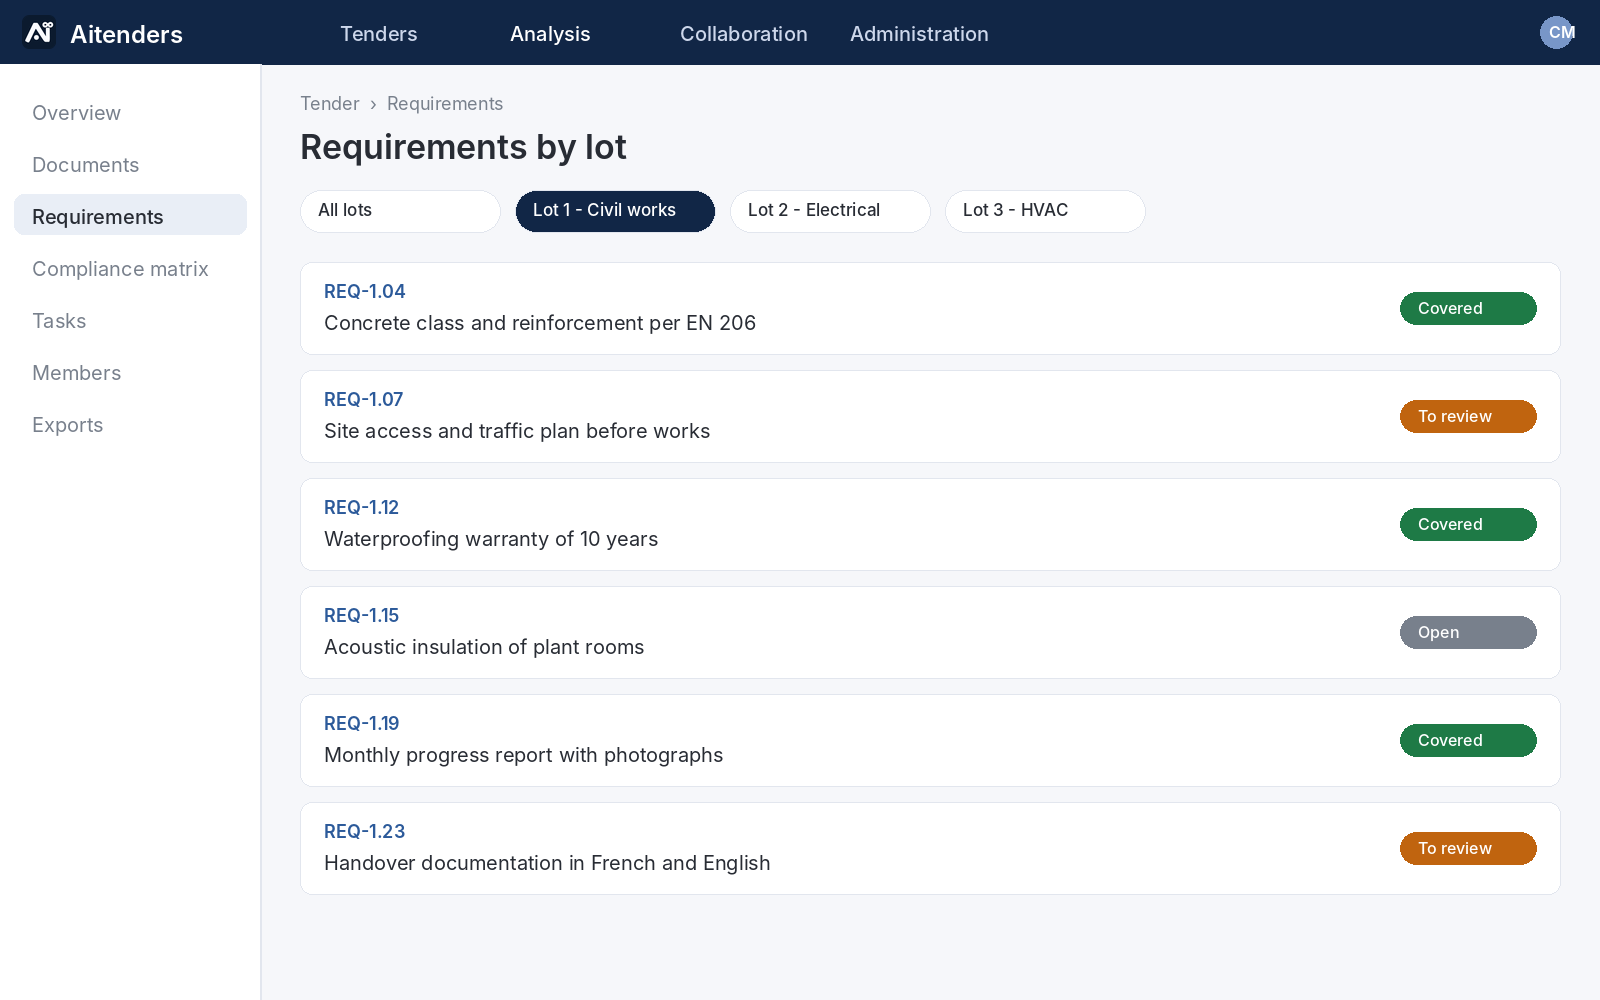
Task: Open the CM user avatar
Action: tap(1557, 32)
